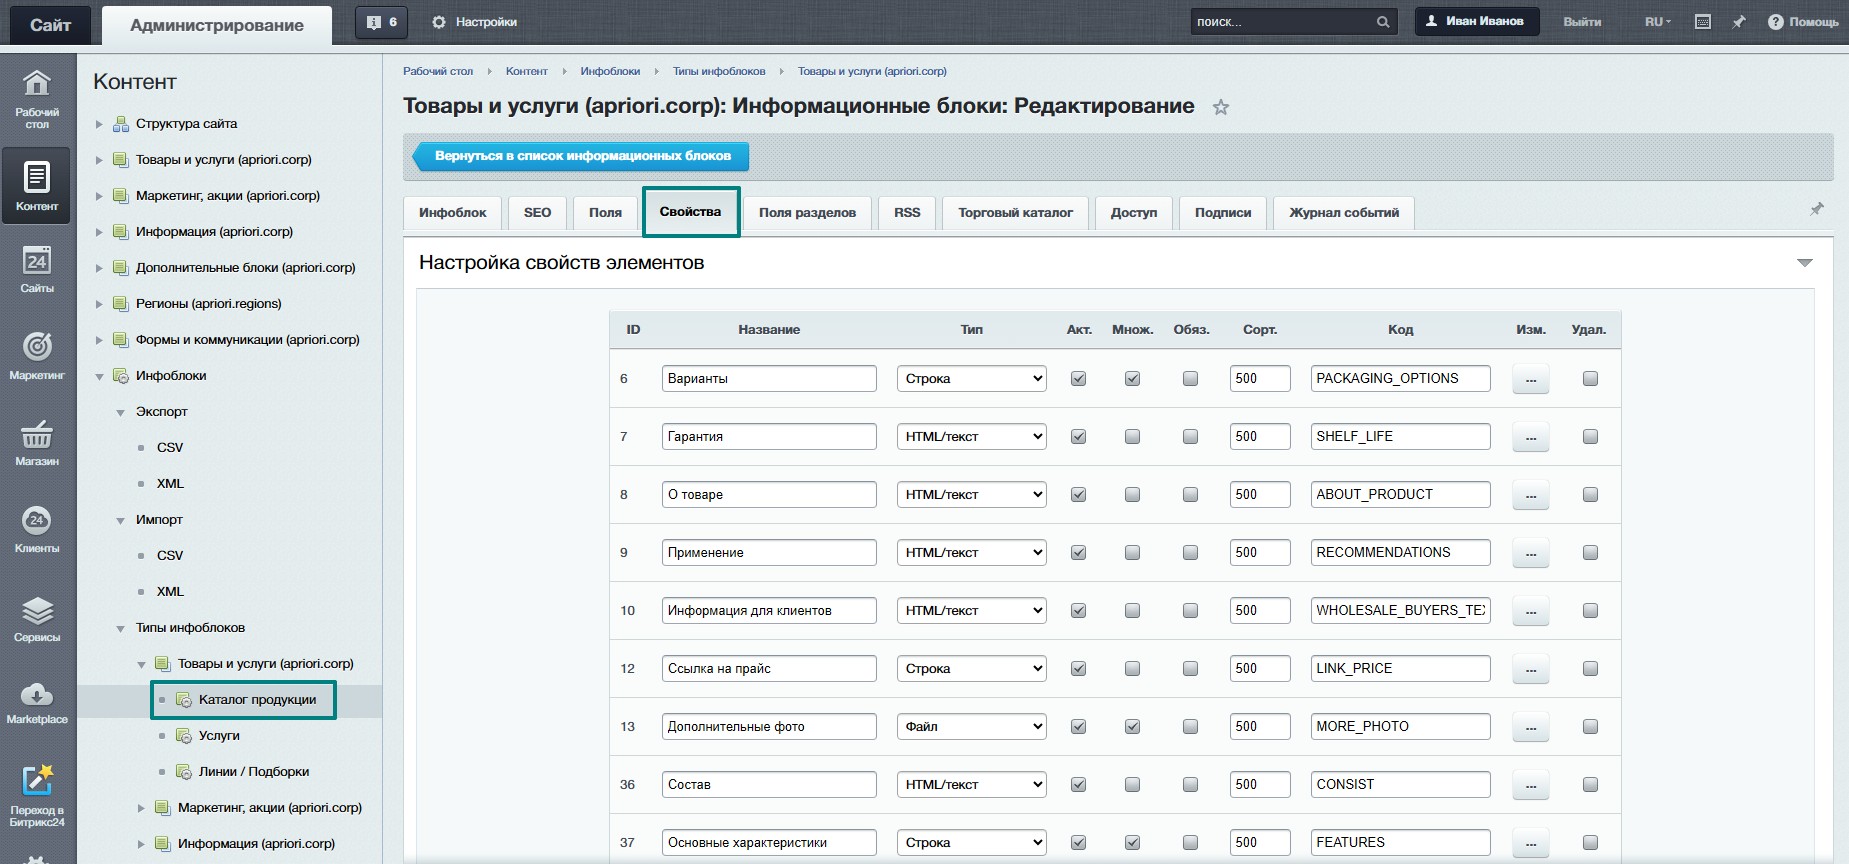Click the LINK_PRICE code input field
Image resolution: width=1849 pixels, height=864 pixels.
click(x=1399, y=669)
